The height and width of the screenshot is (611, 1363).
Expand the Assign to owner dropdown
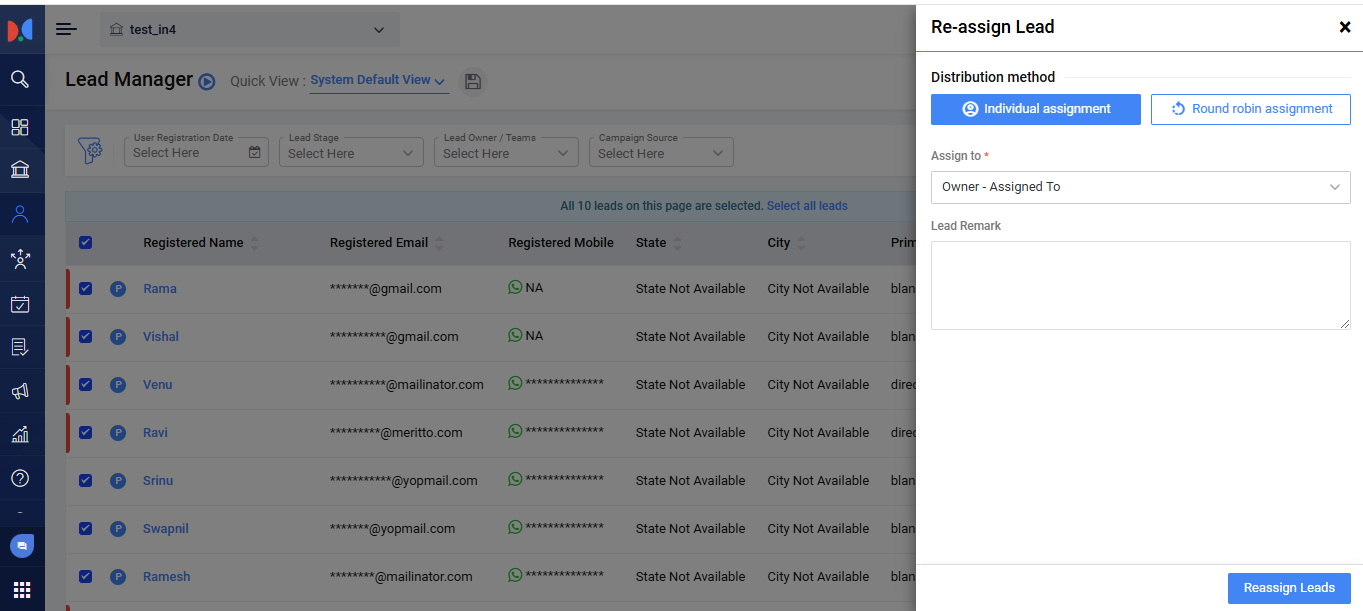click(1140, 187)
